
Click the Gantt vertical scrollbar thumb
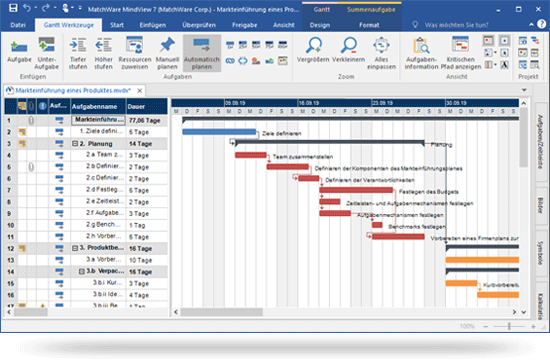(x=523, y=137)
